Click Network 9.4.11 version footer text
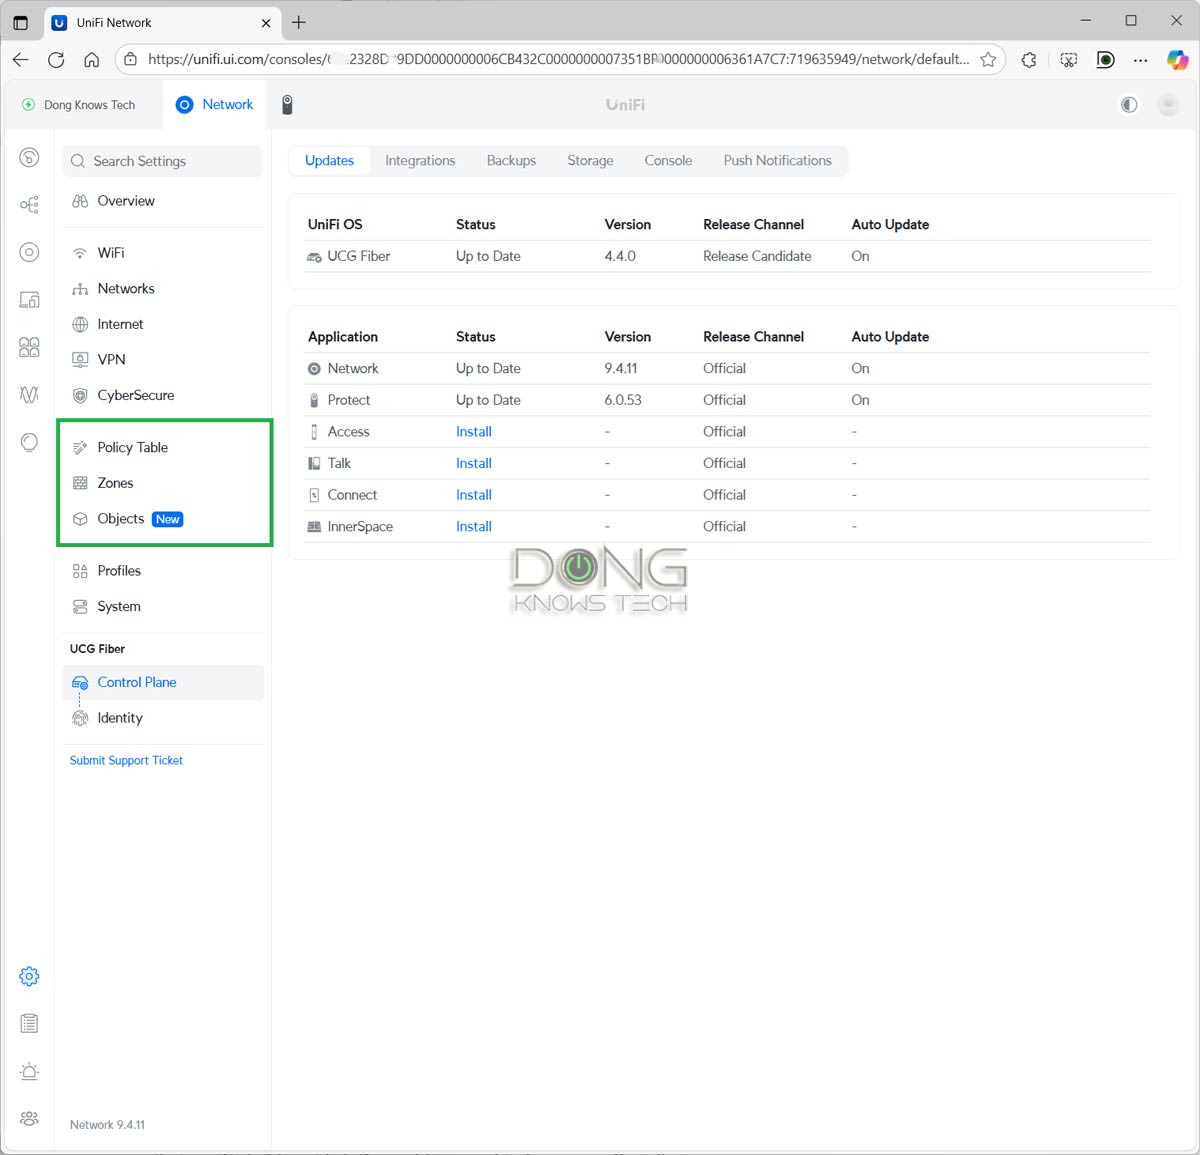Viewport: 1200px width, 1155px height. (x=107, y=1125)
